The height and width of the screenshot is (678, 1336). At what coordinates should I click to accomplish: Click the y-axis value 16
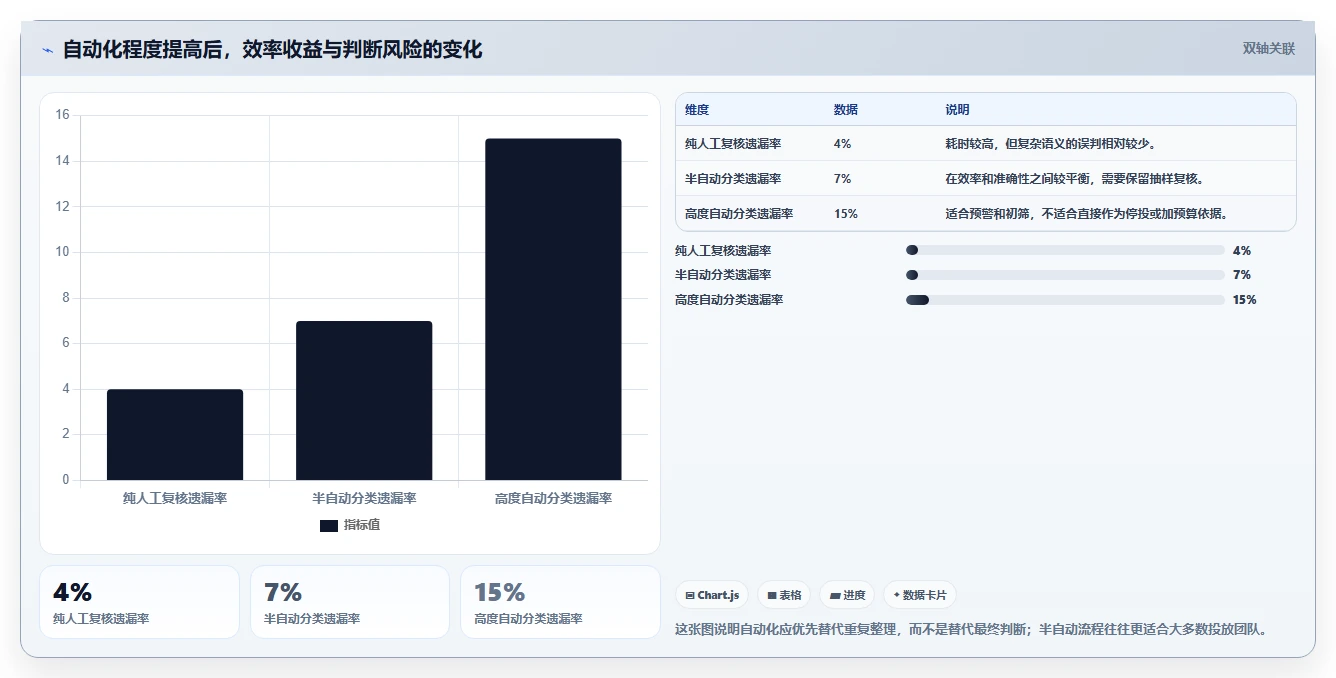click(63, 115)
